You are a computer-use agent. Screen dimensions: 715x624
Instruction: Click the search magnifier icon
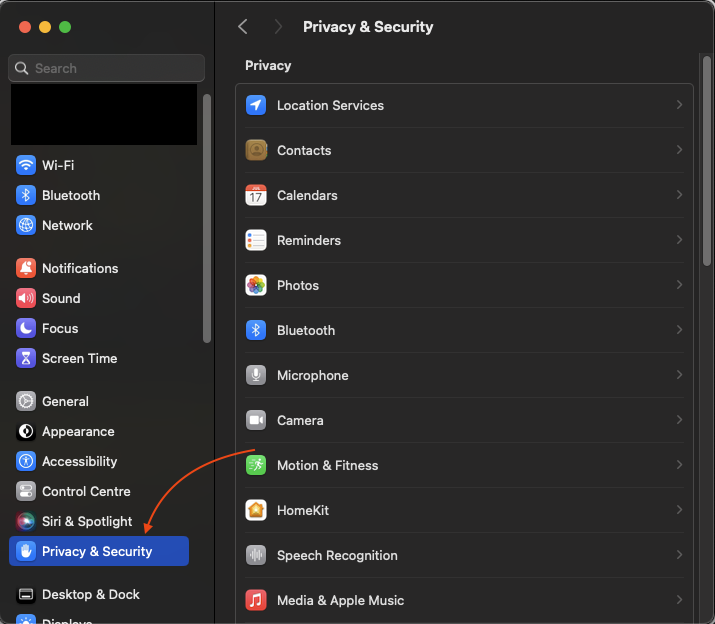click(x=21, y=68)
